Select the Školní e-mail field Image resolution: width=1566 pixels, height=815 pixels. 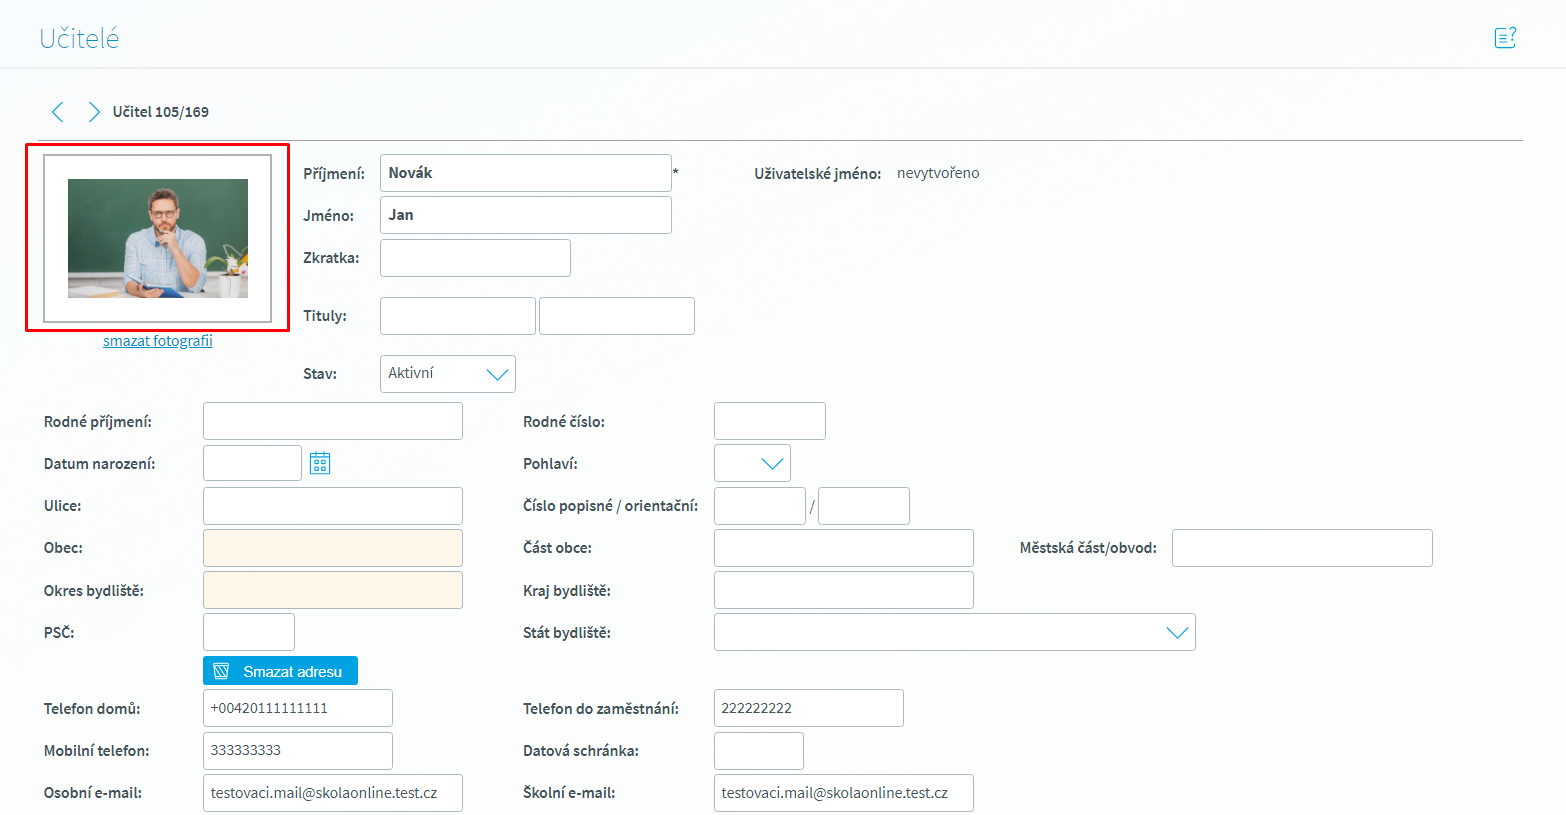click(x=843, y=793)
